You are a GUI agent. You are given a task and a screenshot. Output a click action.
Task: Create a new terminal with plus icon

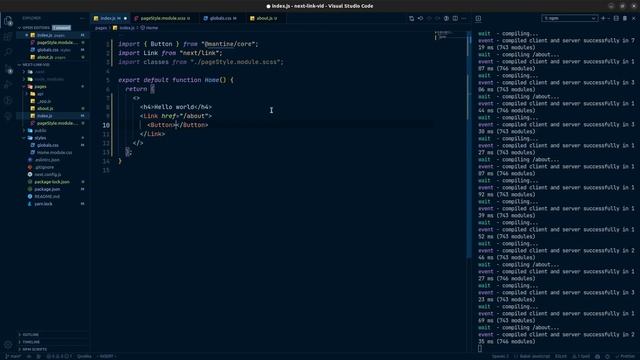[603, 18]
